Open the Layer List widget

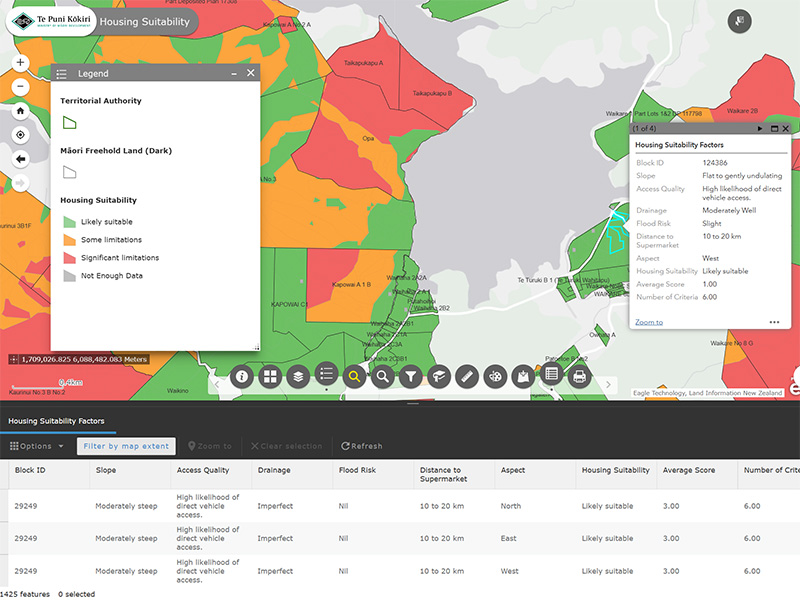297,377
